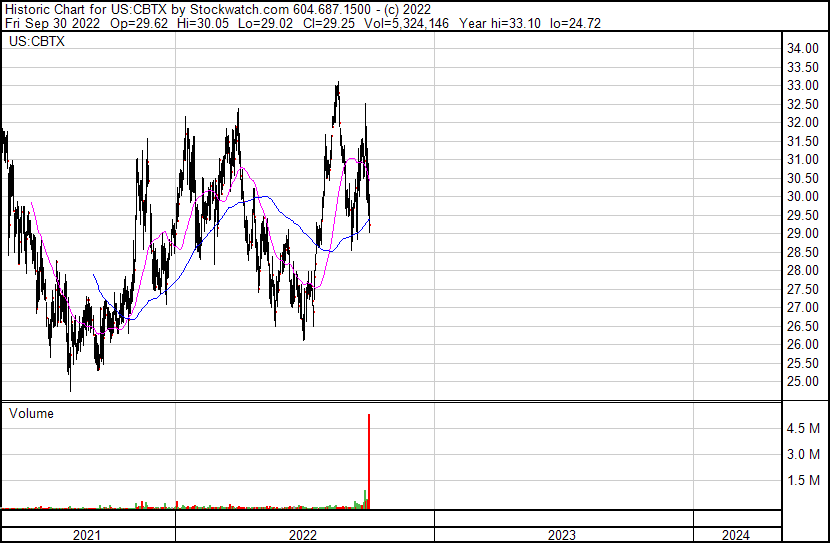Image resolution: width=830 pixels, height=543 pixels.
Task: Click the 33.00 price axis label
Action: (802, 86)
